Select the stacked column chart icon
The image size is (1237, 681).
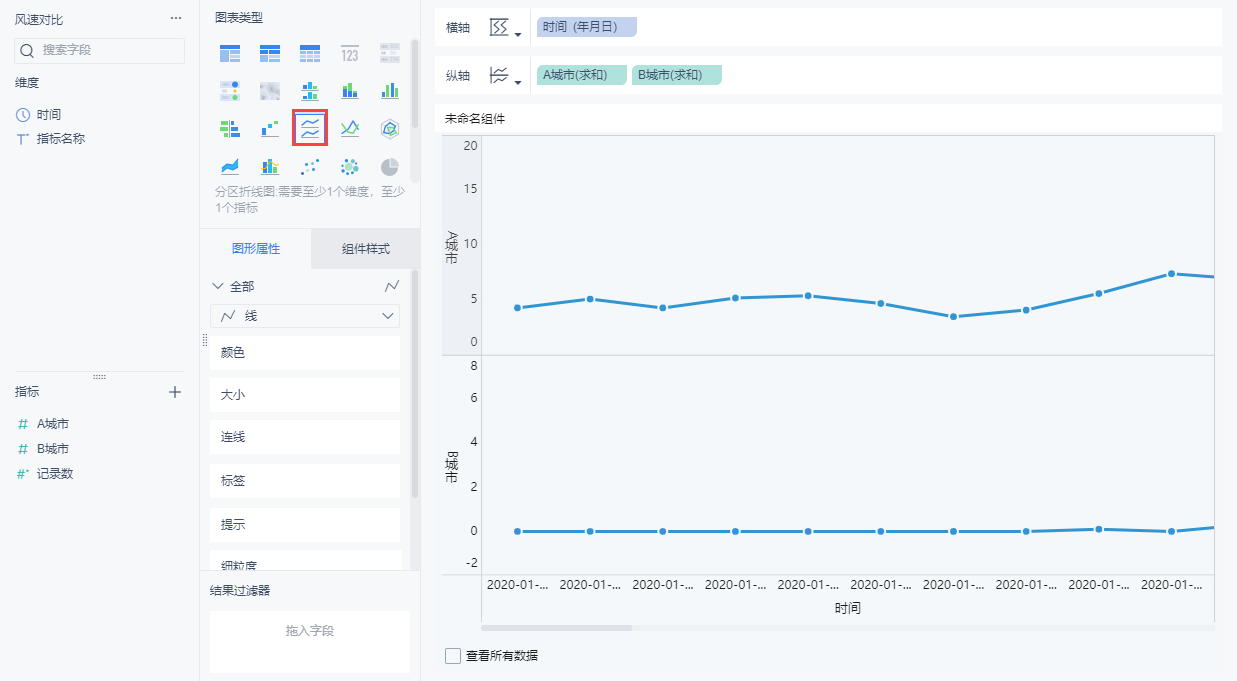350,91
